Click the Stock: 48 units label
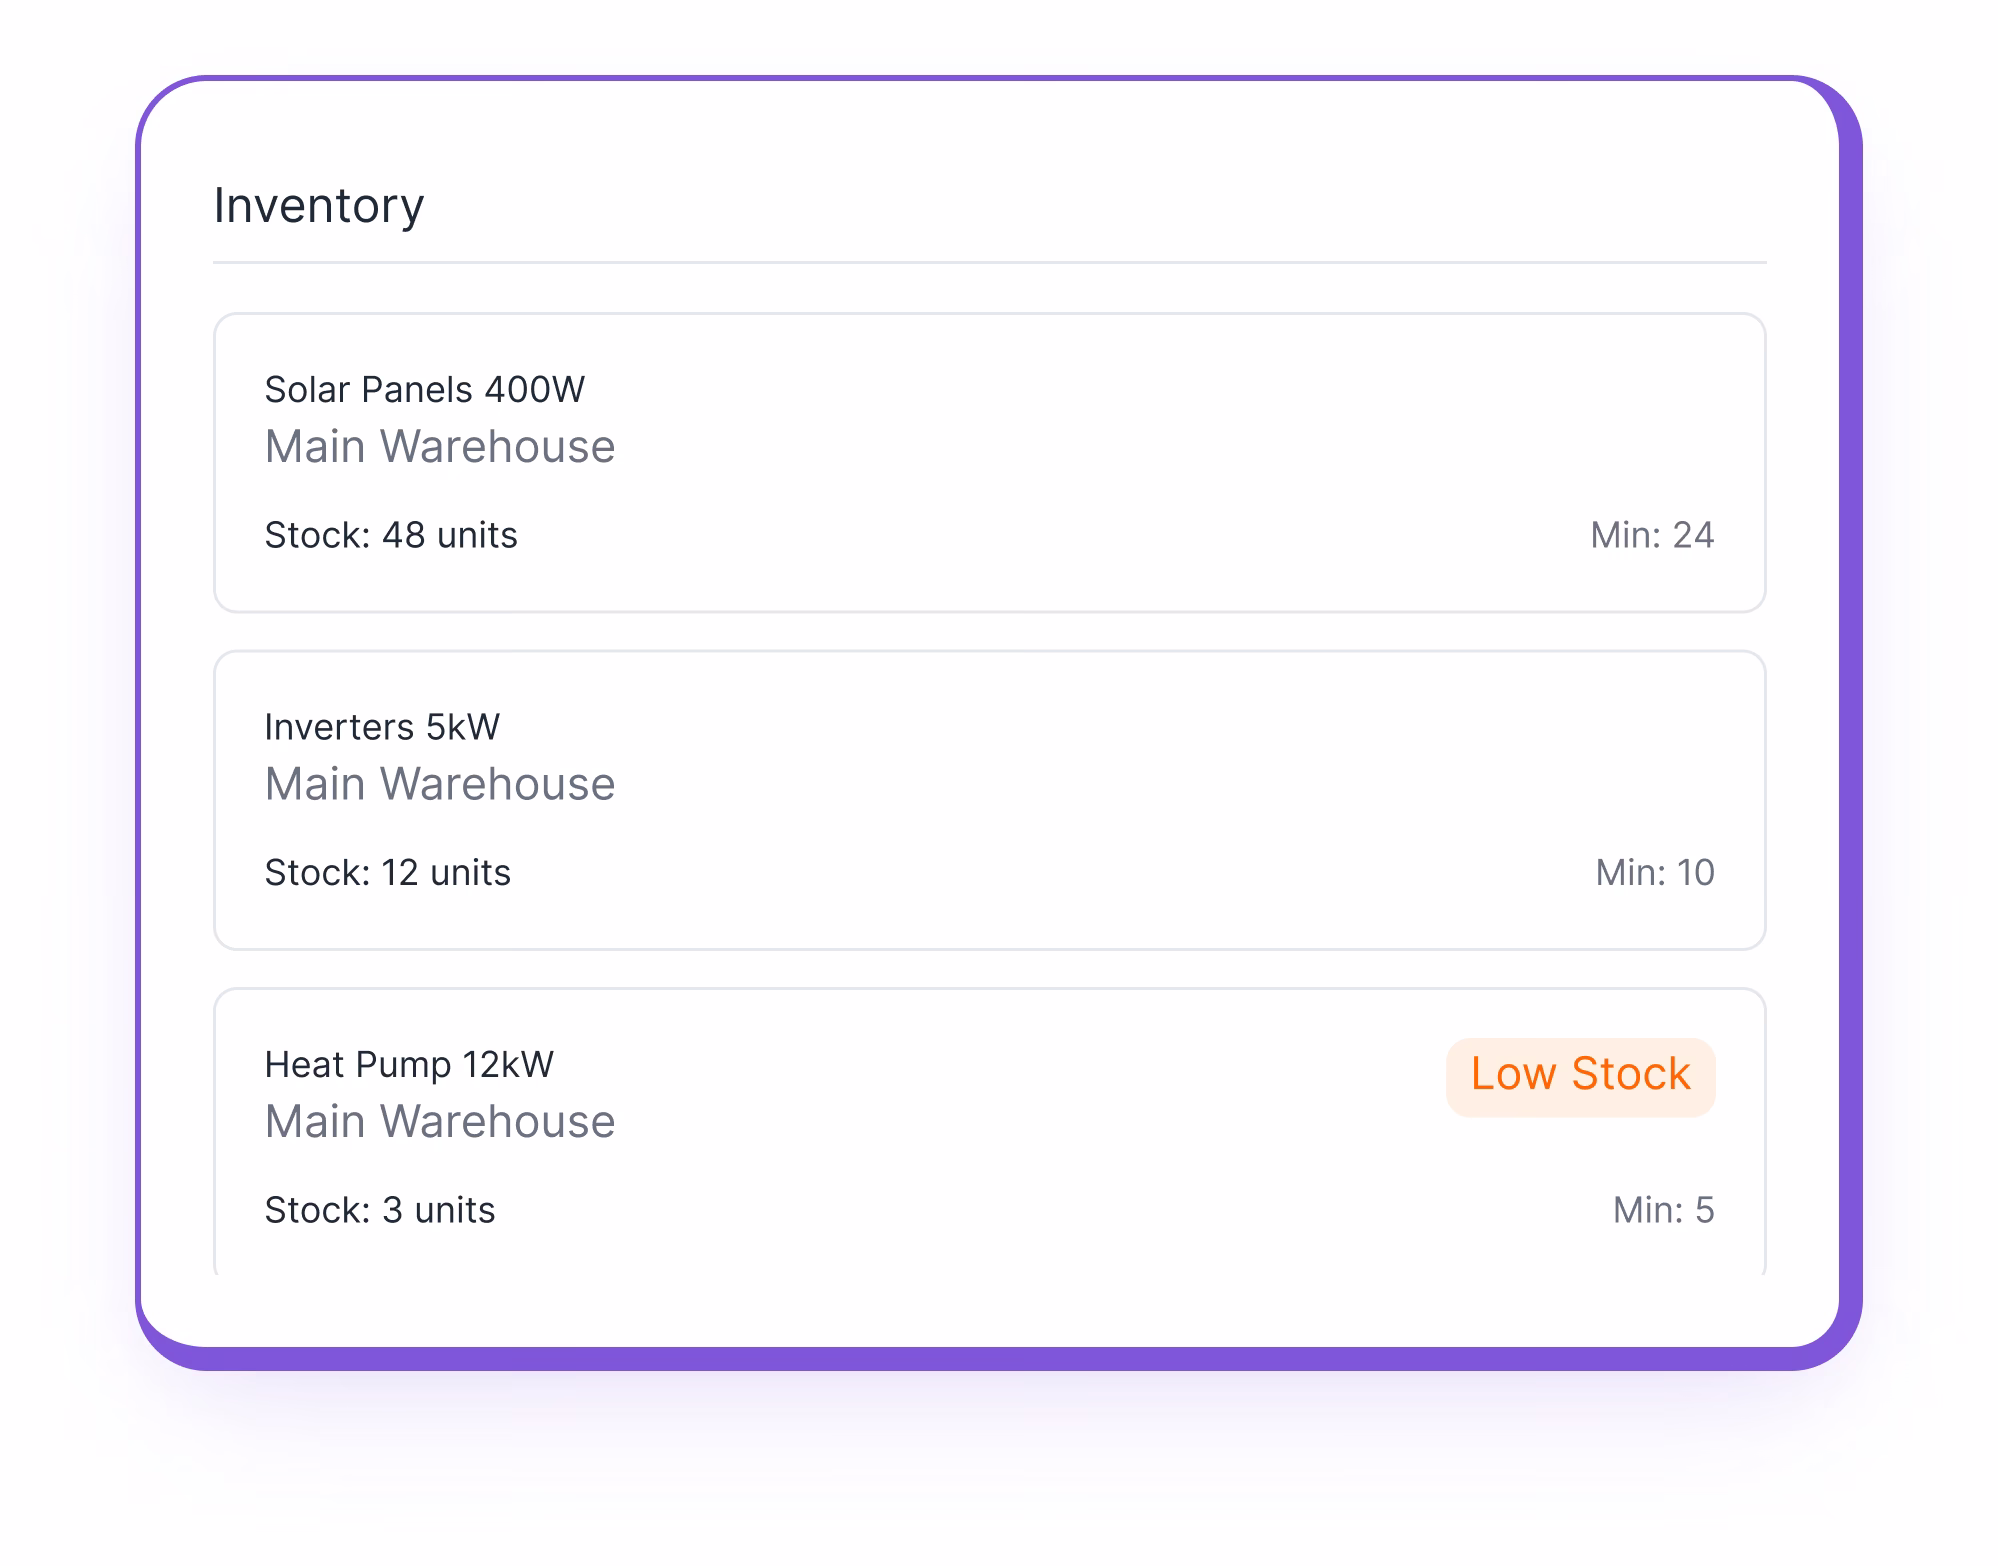 point(391,535)
